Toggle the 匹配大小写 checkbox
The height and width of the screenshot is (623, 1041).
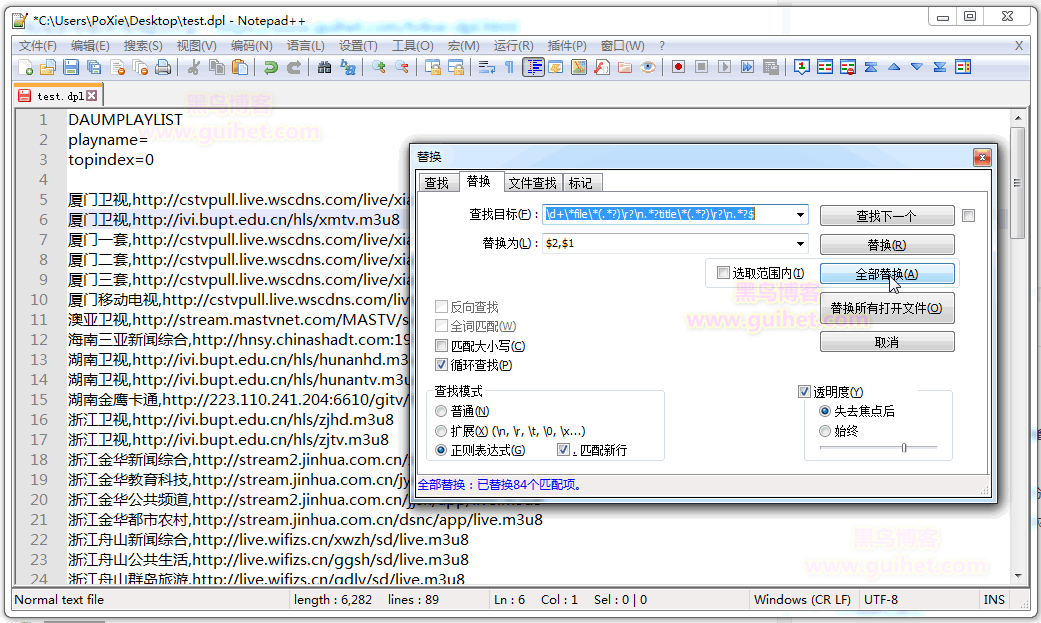pos(441,346)
